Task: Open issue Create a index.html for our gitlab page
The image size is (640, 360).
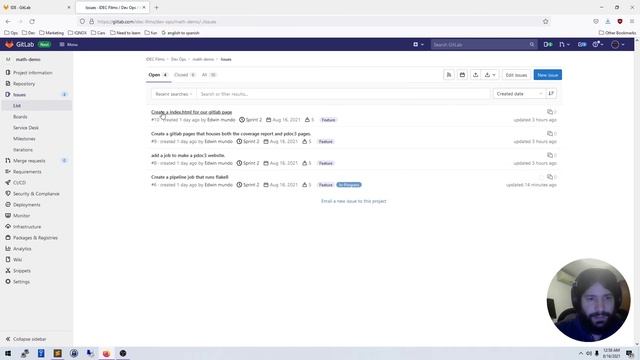Action: pos(191,112)
